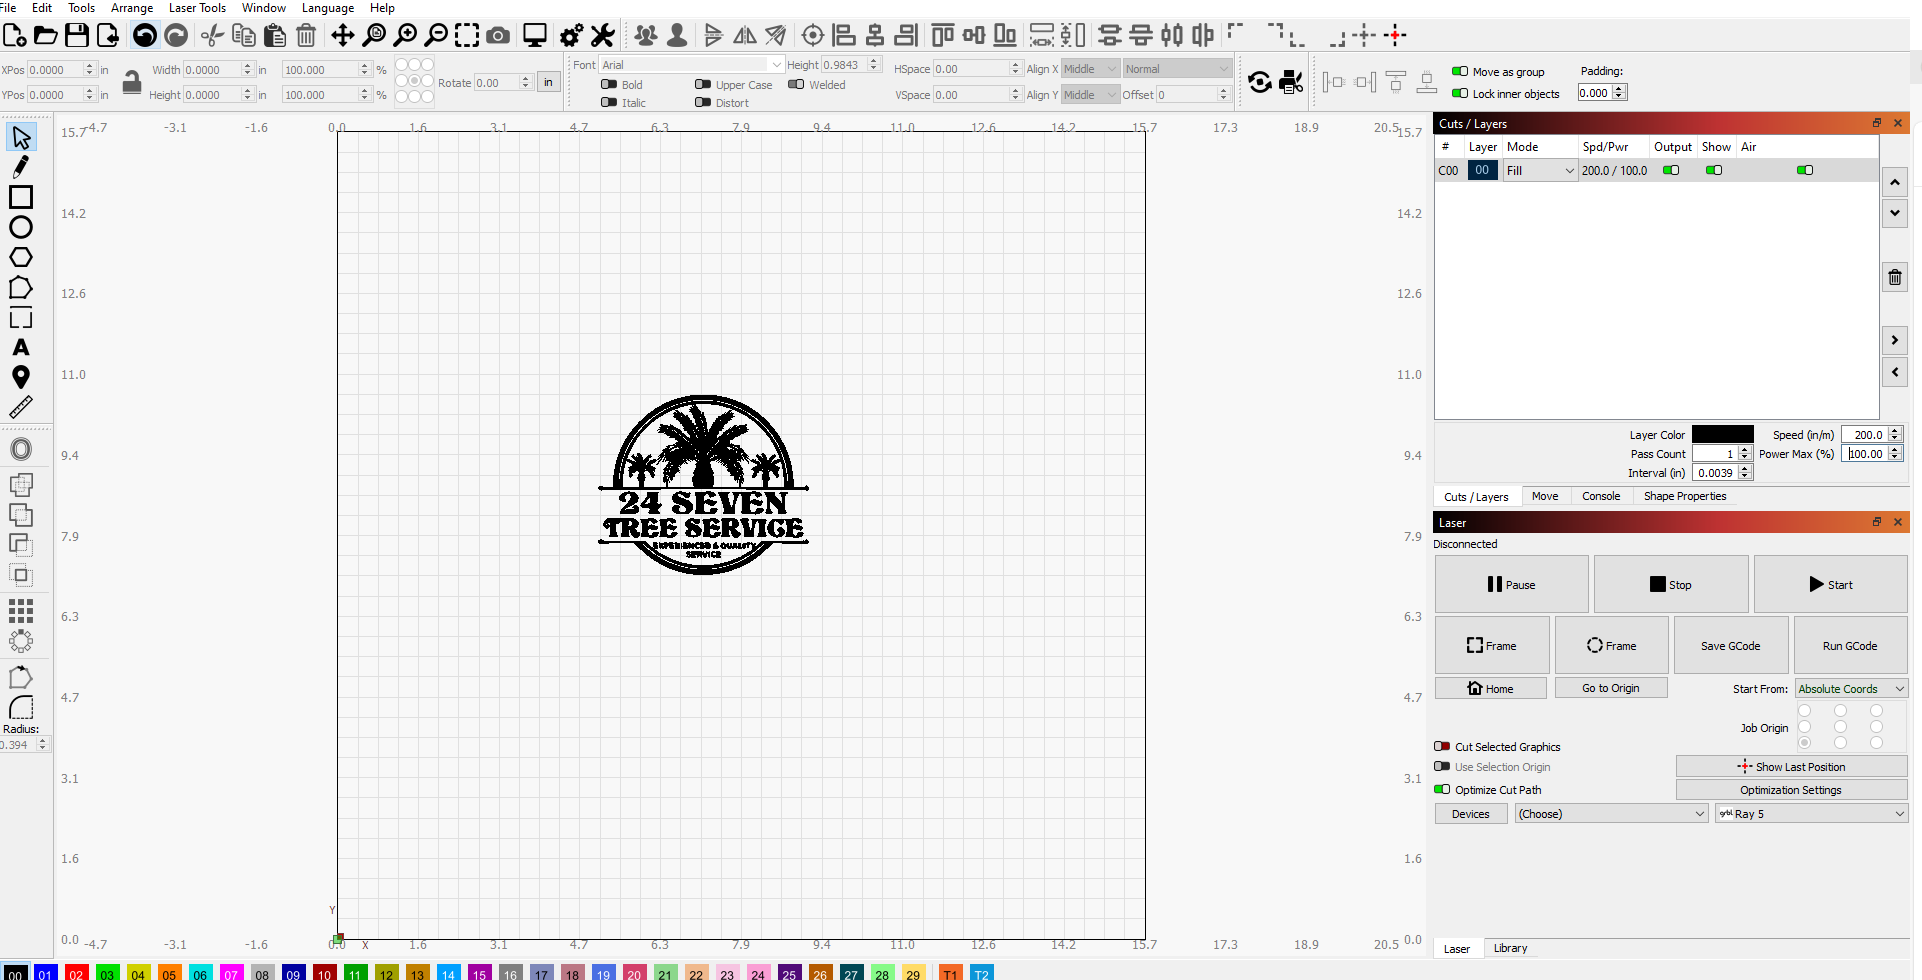
Task: Activate the Create Text tool
Action: tap(21, 347)
